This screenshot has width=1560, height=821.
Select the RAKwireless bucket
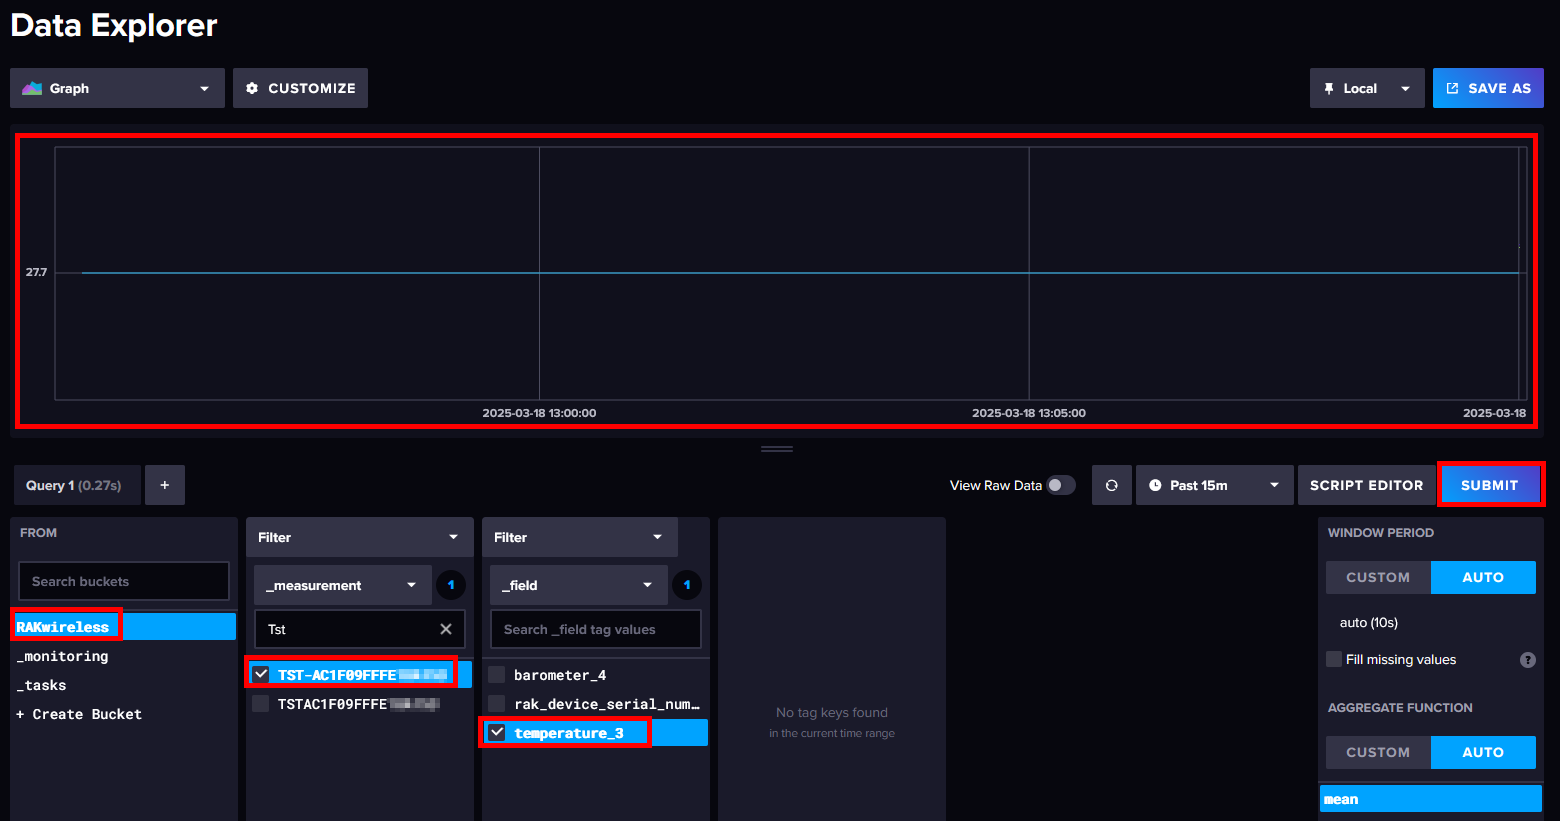pos(124,627)
